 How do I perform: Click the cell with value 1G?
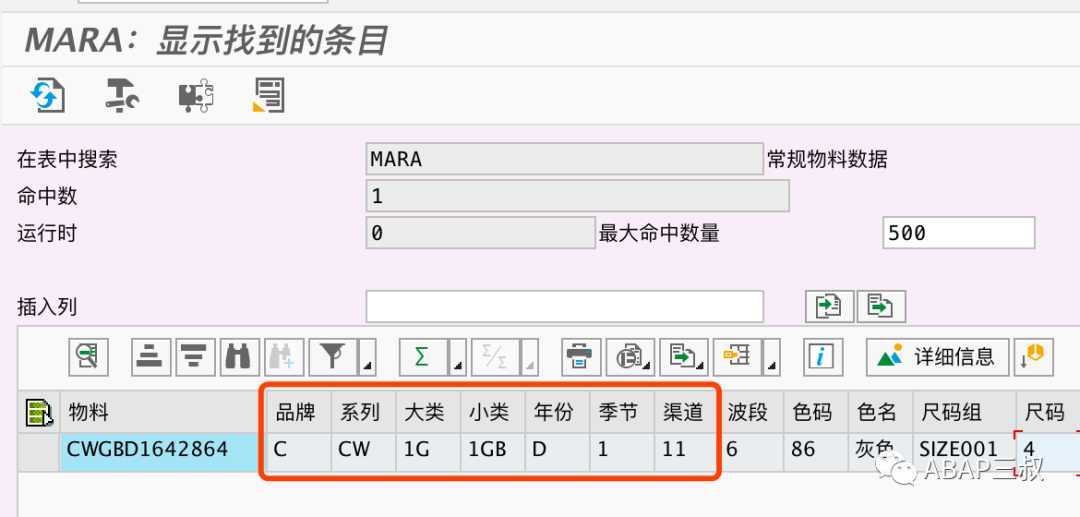click(428, 451)
